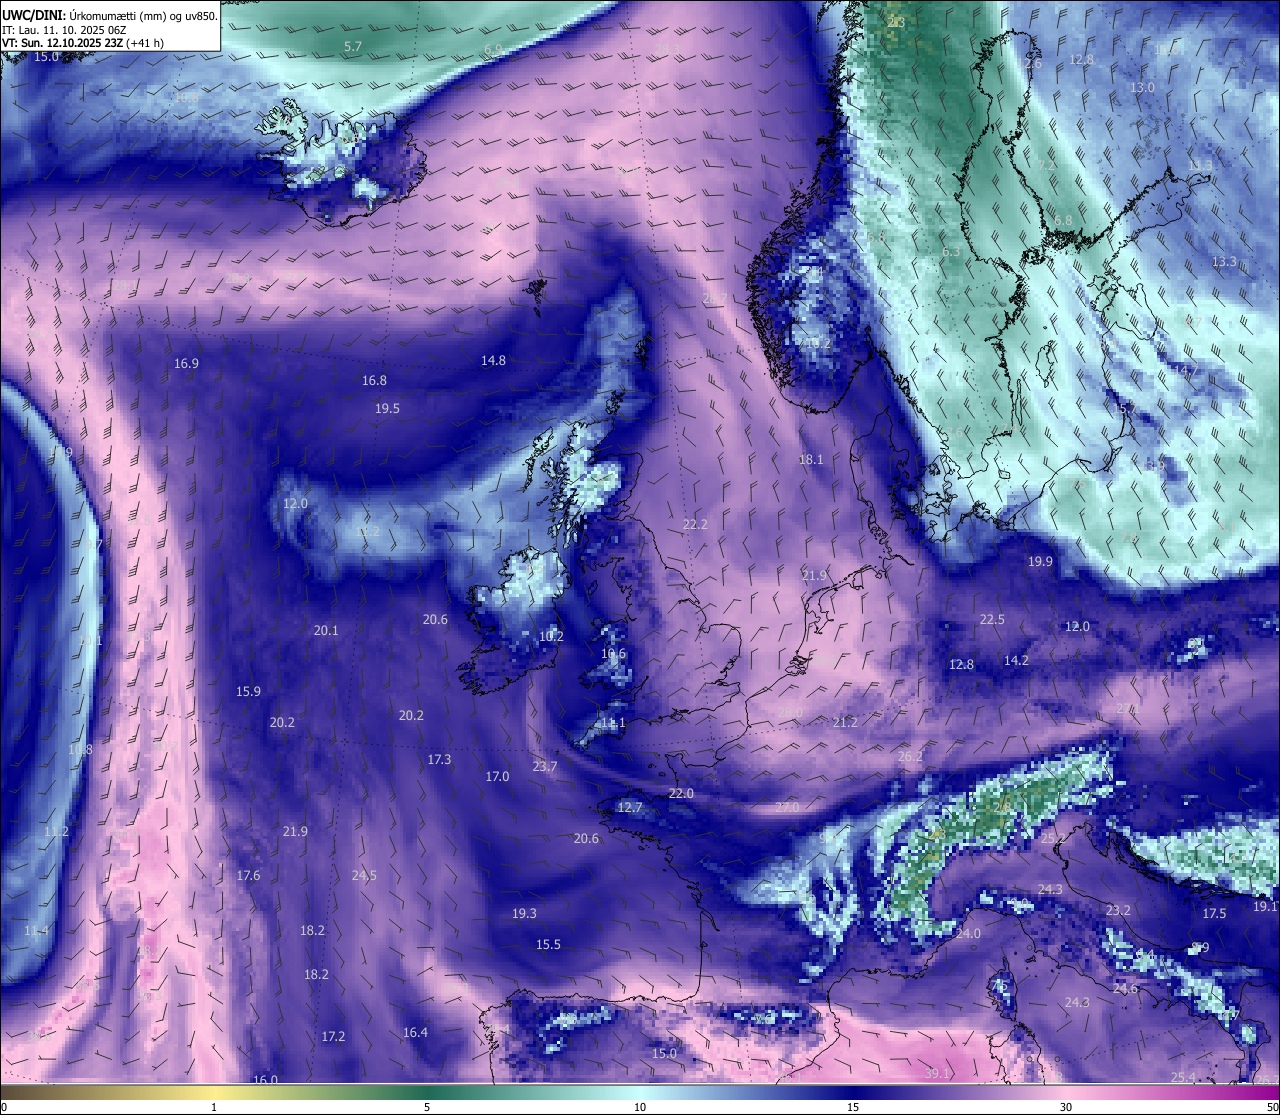Click the 6.3 value label
This screenshot has height=1115, width=1280.
click(x=951, y=252)
